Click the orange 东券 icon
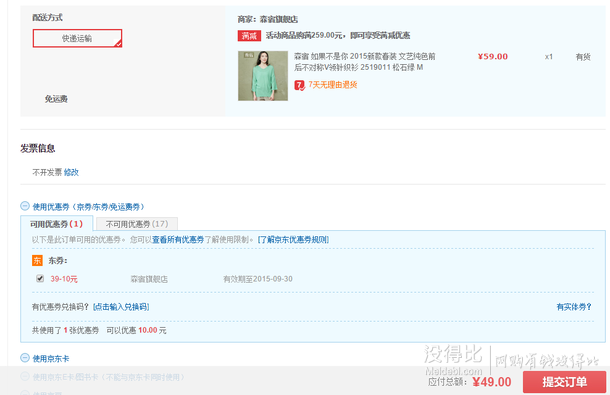The width and height of the screenshot is (610, 395). [37, 260]
